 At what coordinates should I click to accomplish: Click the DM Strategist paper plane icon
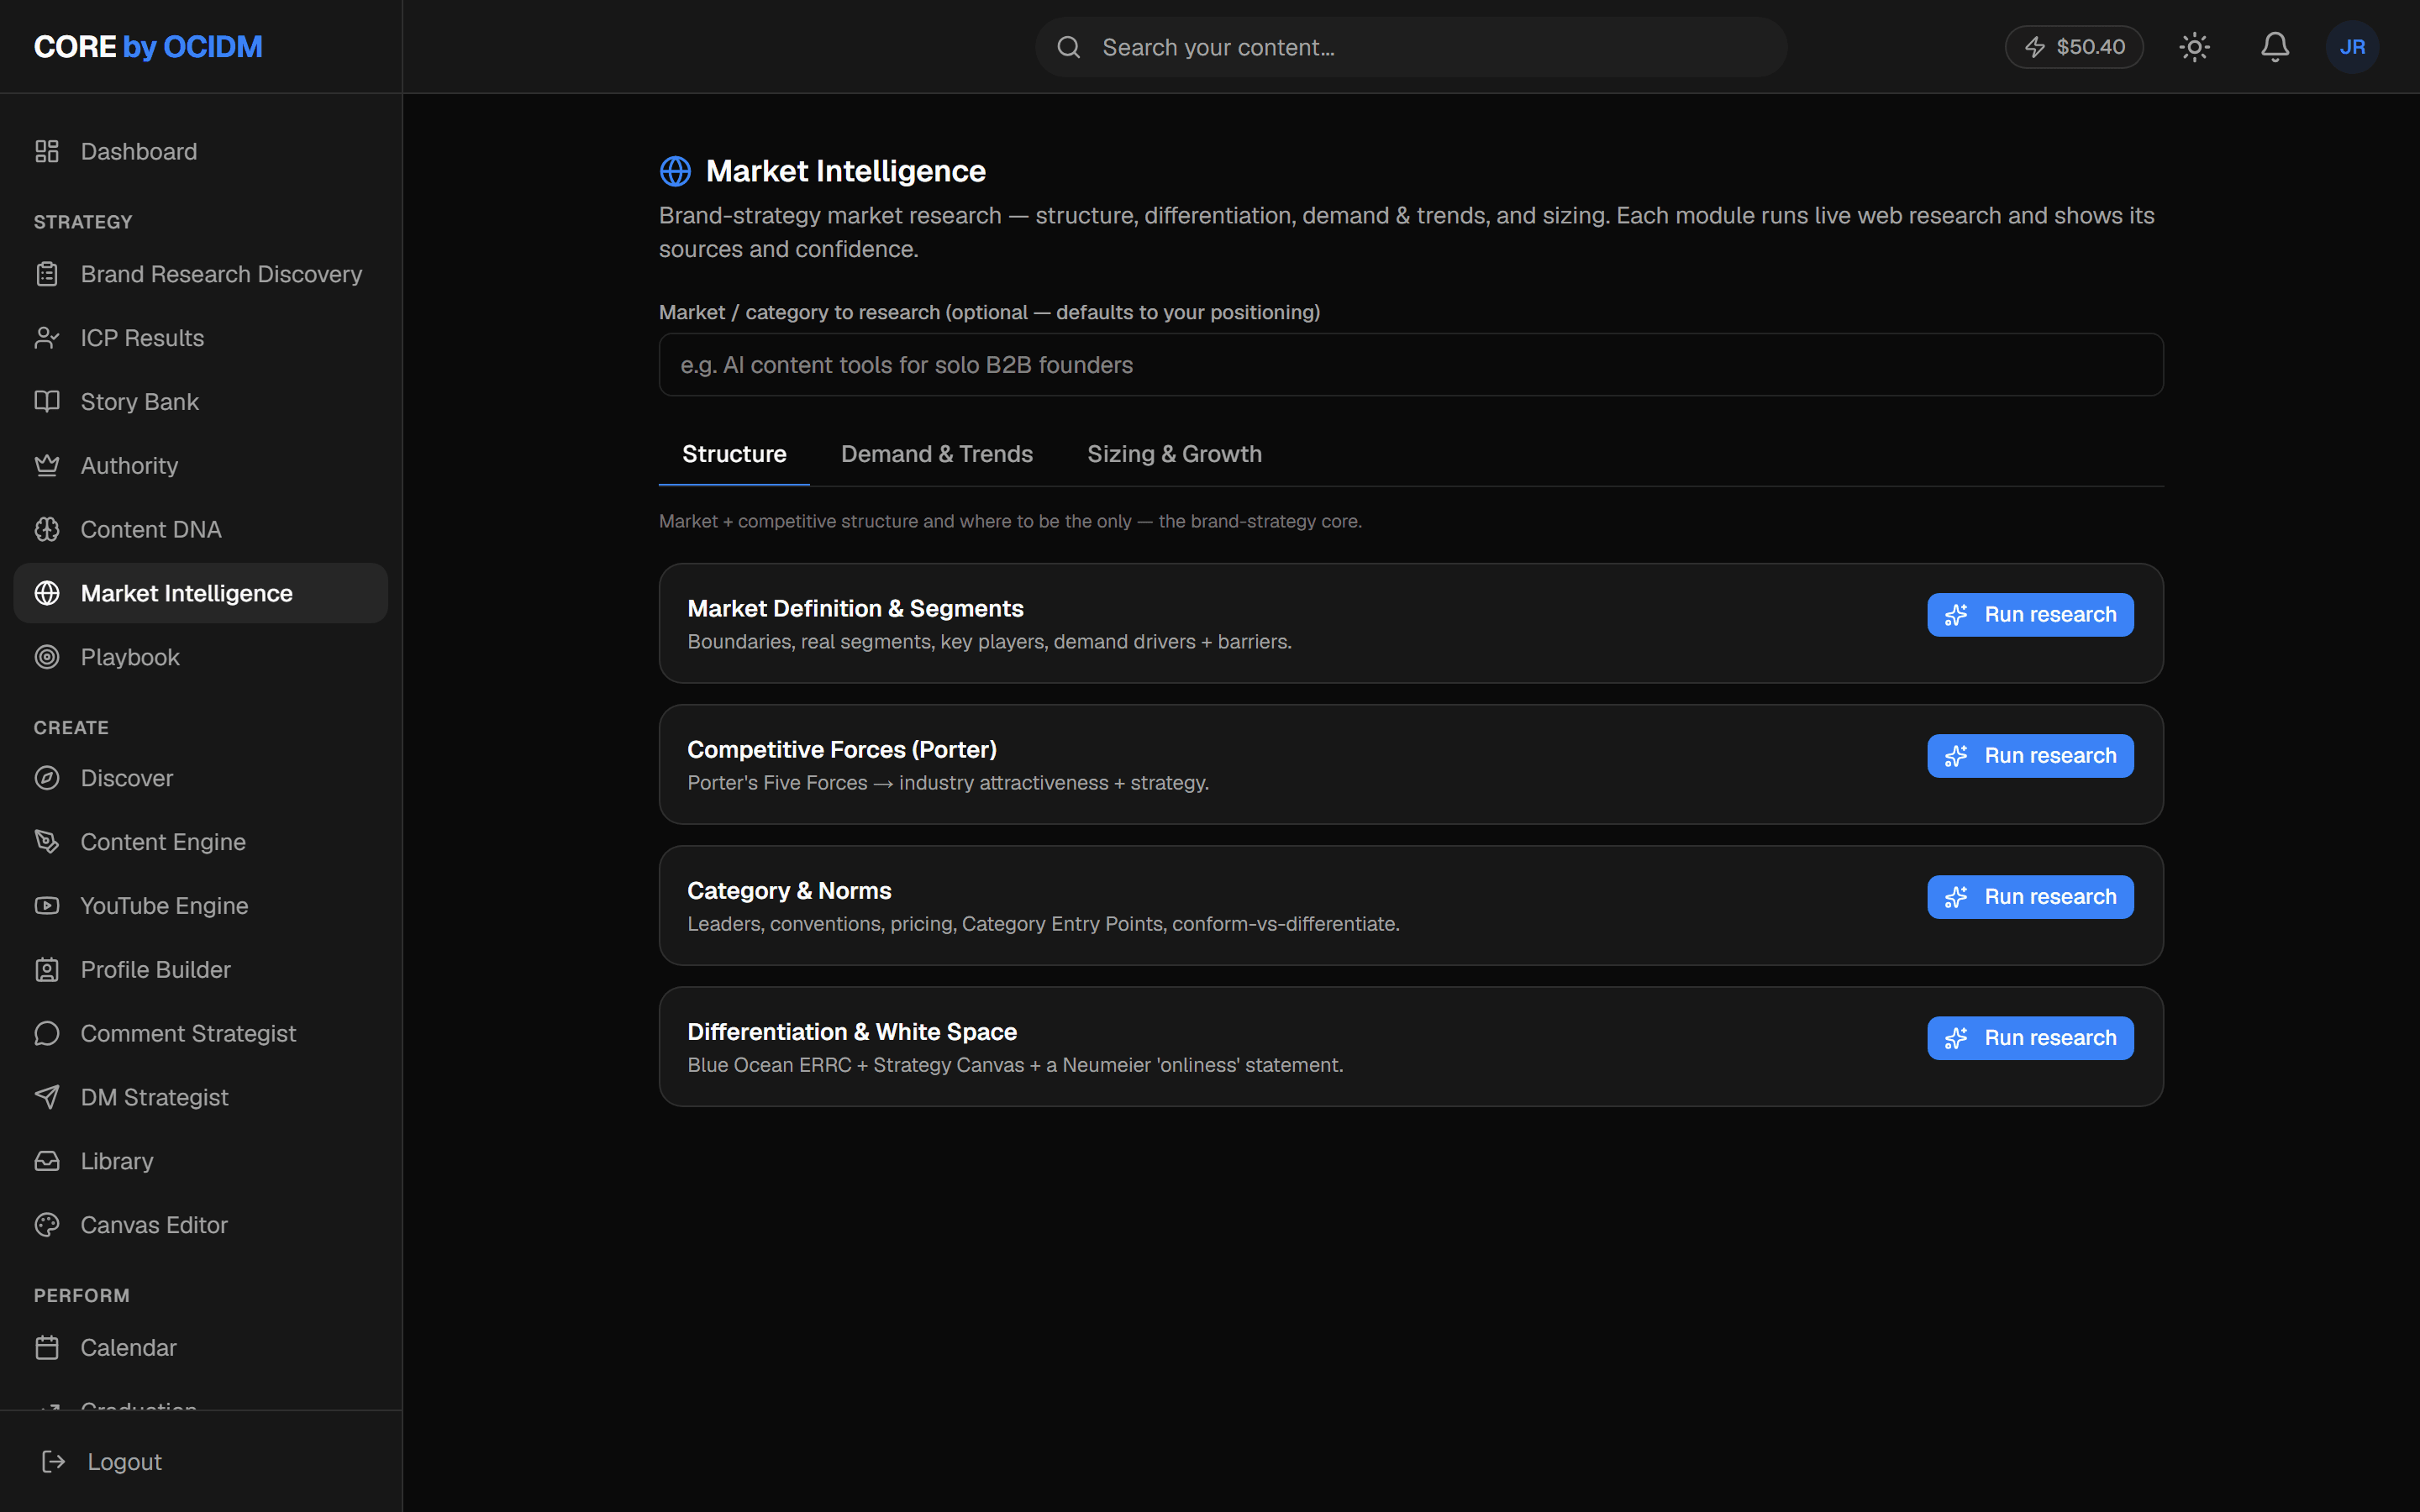pos(47,1097)
